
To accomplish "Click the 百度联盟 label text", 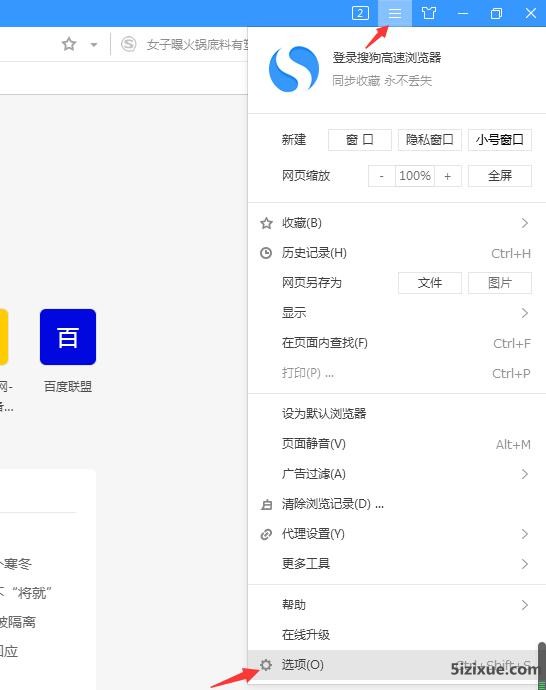I will [x=68, y=387].
